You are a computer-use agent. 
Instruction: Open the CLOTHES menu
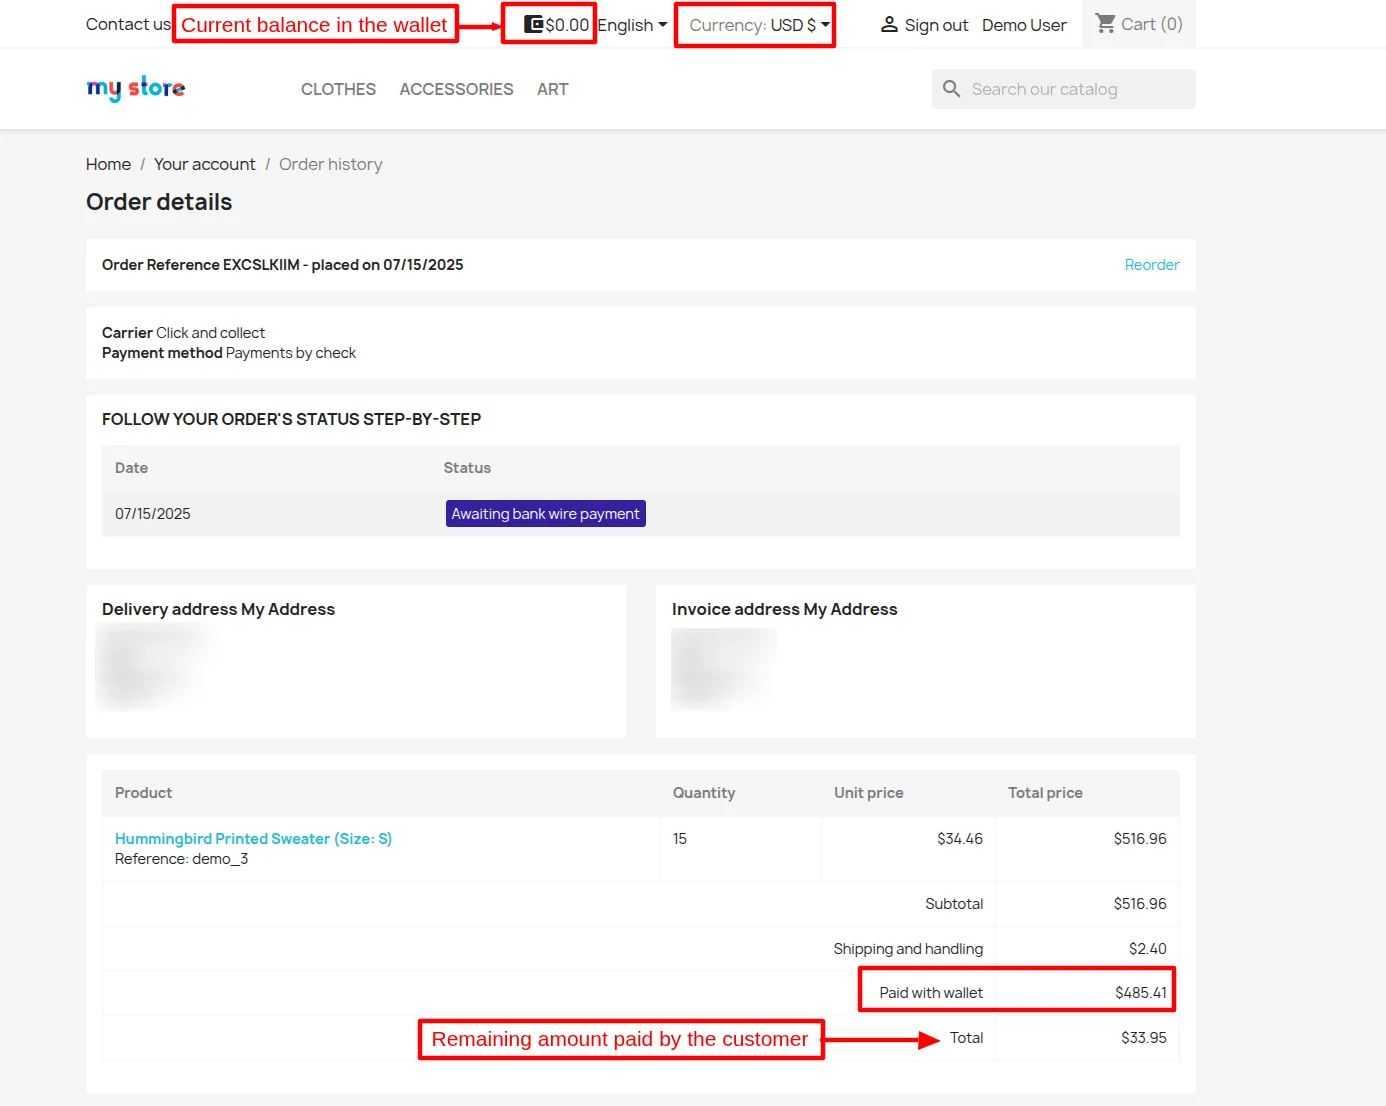click(338, 89)
